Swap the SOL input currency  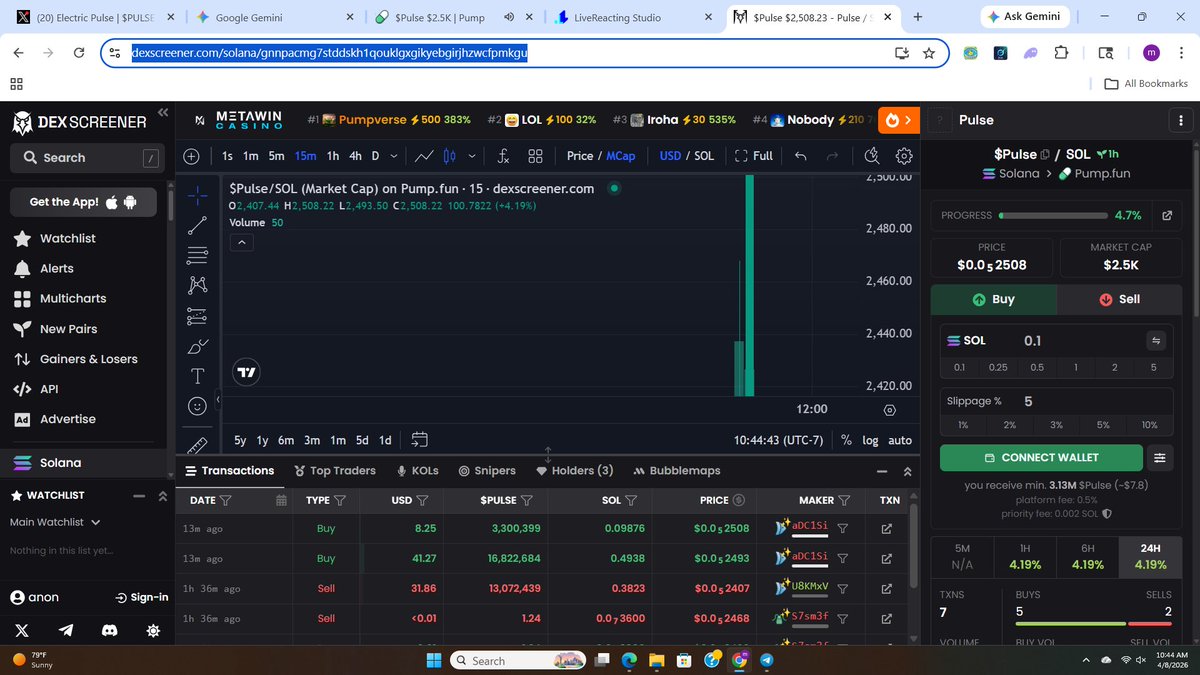[1157, 340]
